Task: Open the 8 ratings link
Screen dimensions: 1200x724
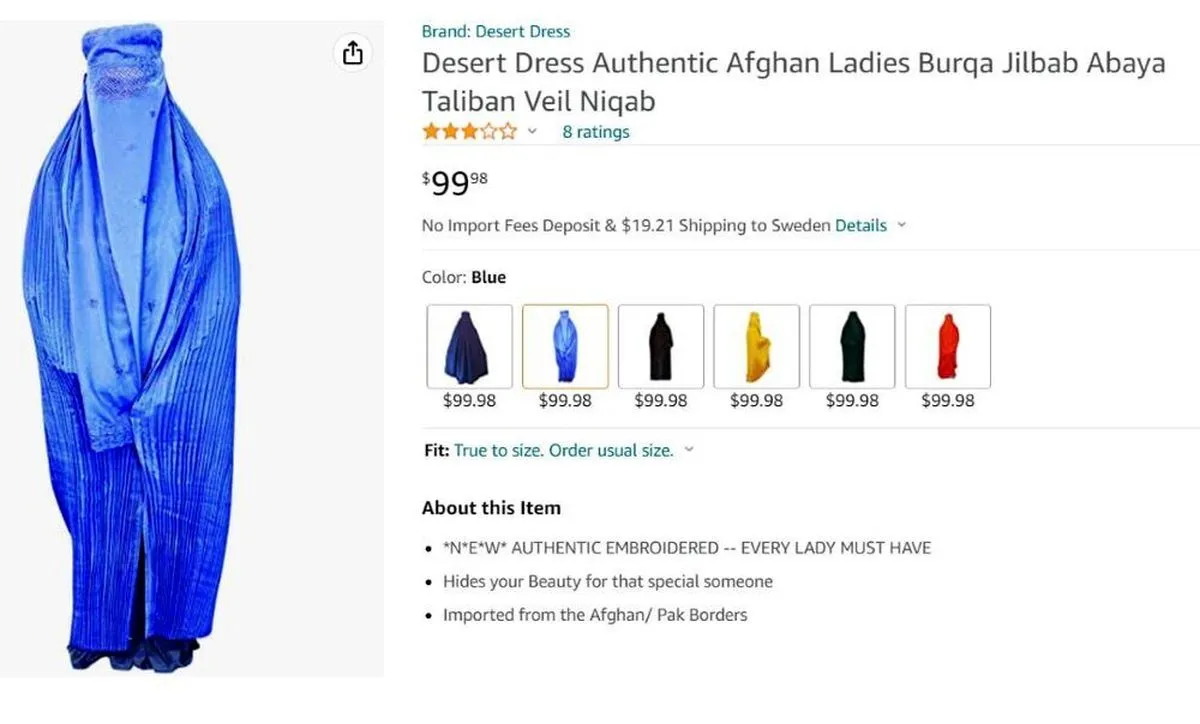Action: coord(595,131)
